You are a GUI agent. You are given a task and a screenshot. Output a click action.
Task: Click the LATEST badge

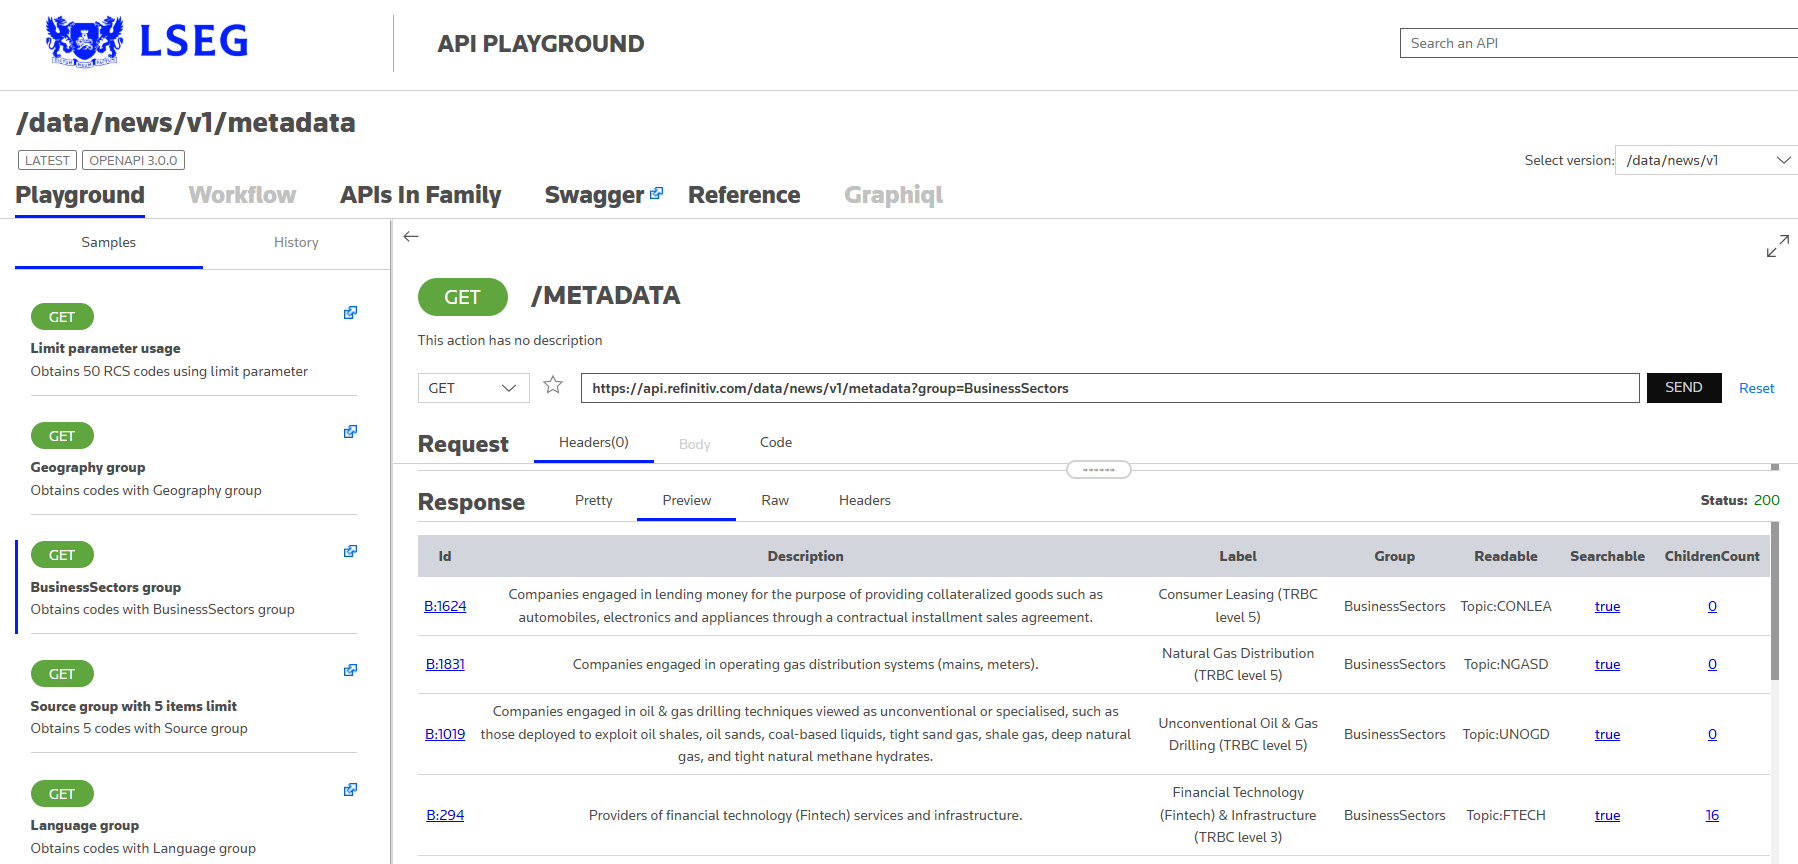[x=47, y=160]
